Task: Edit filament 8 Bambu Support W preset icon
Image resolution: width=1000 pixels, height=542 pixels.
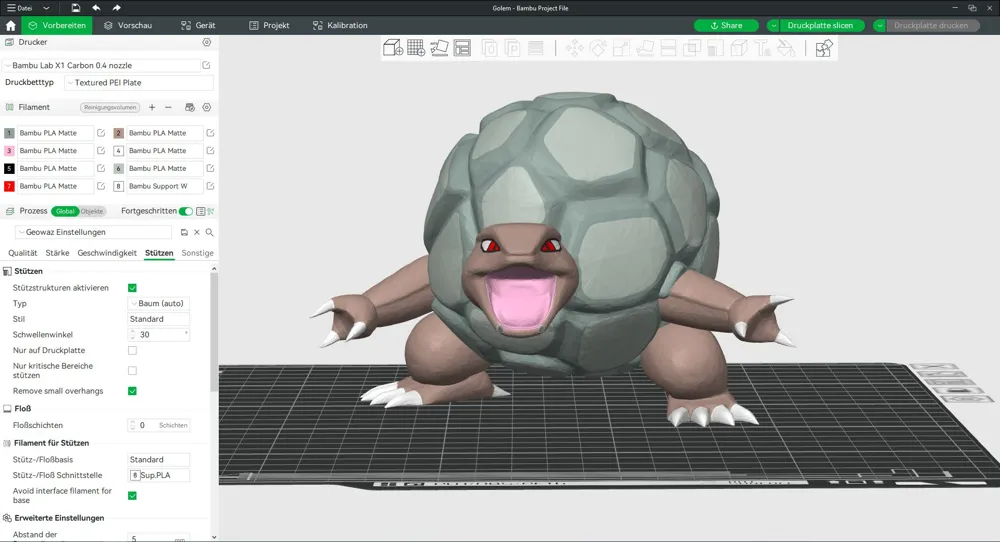Action: [210, 186]
